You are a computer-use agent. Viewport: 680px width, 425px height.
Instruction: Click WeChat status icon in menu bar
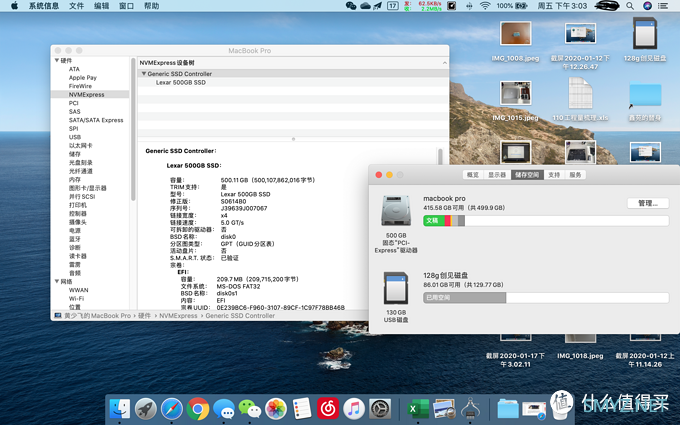pos(351,6)
